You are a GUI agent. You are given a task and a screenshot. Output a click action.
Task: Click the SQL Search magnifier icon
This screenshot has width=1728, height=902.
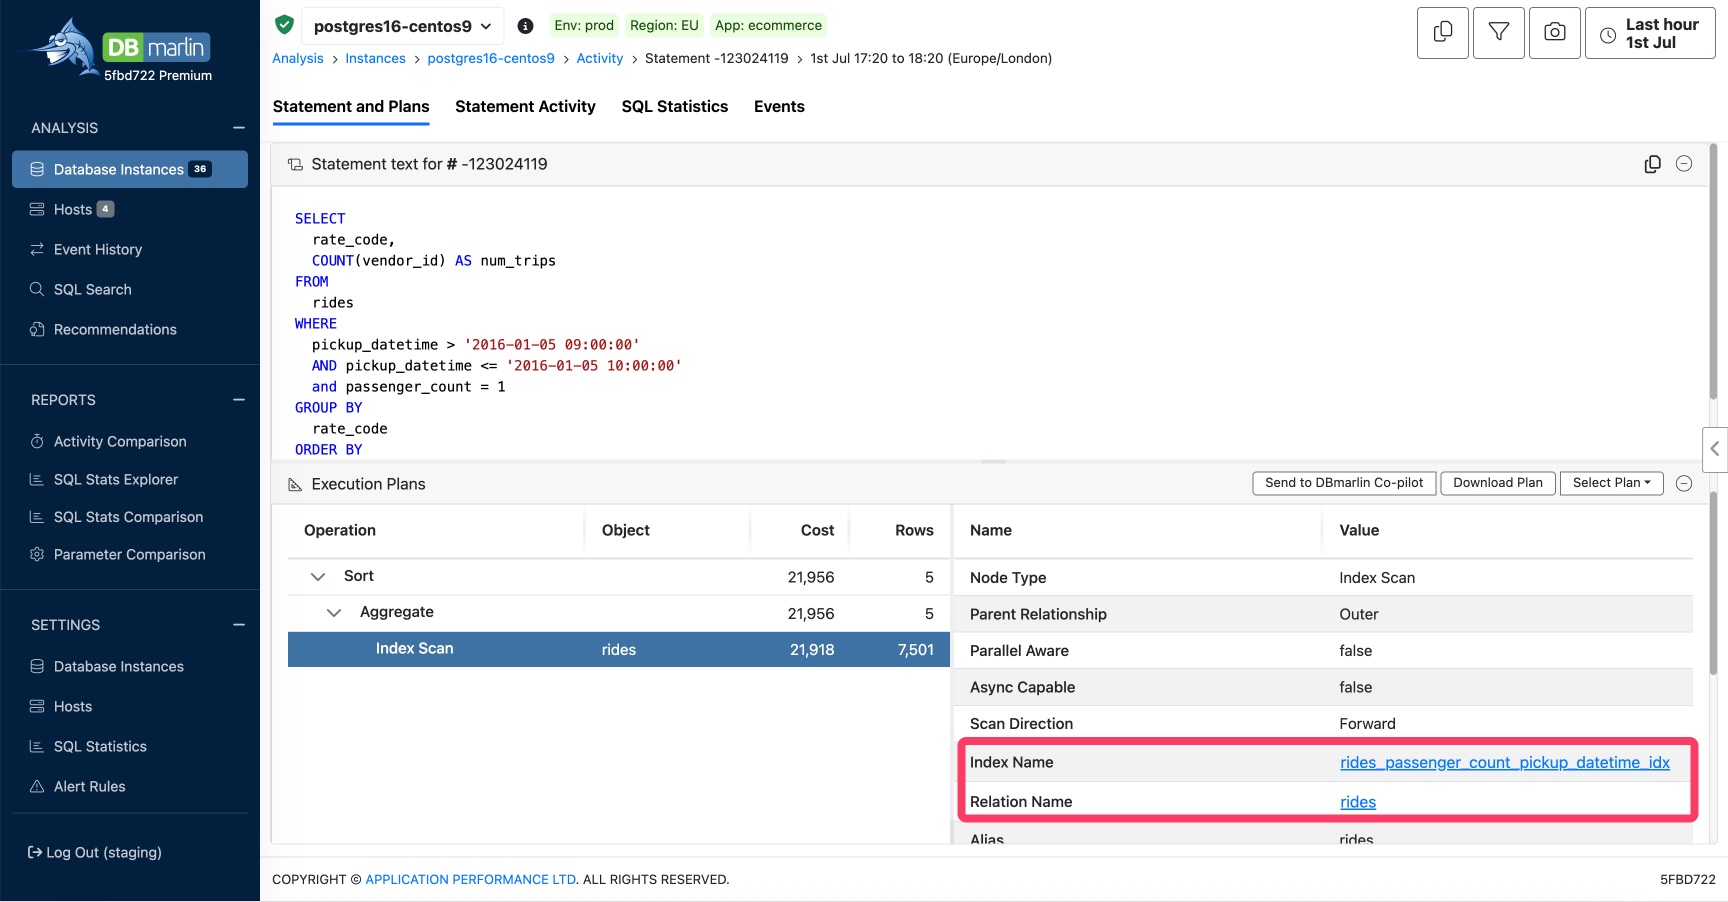coord(37,289)
